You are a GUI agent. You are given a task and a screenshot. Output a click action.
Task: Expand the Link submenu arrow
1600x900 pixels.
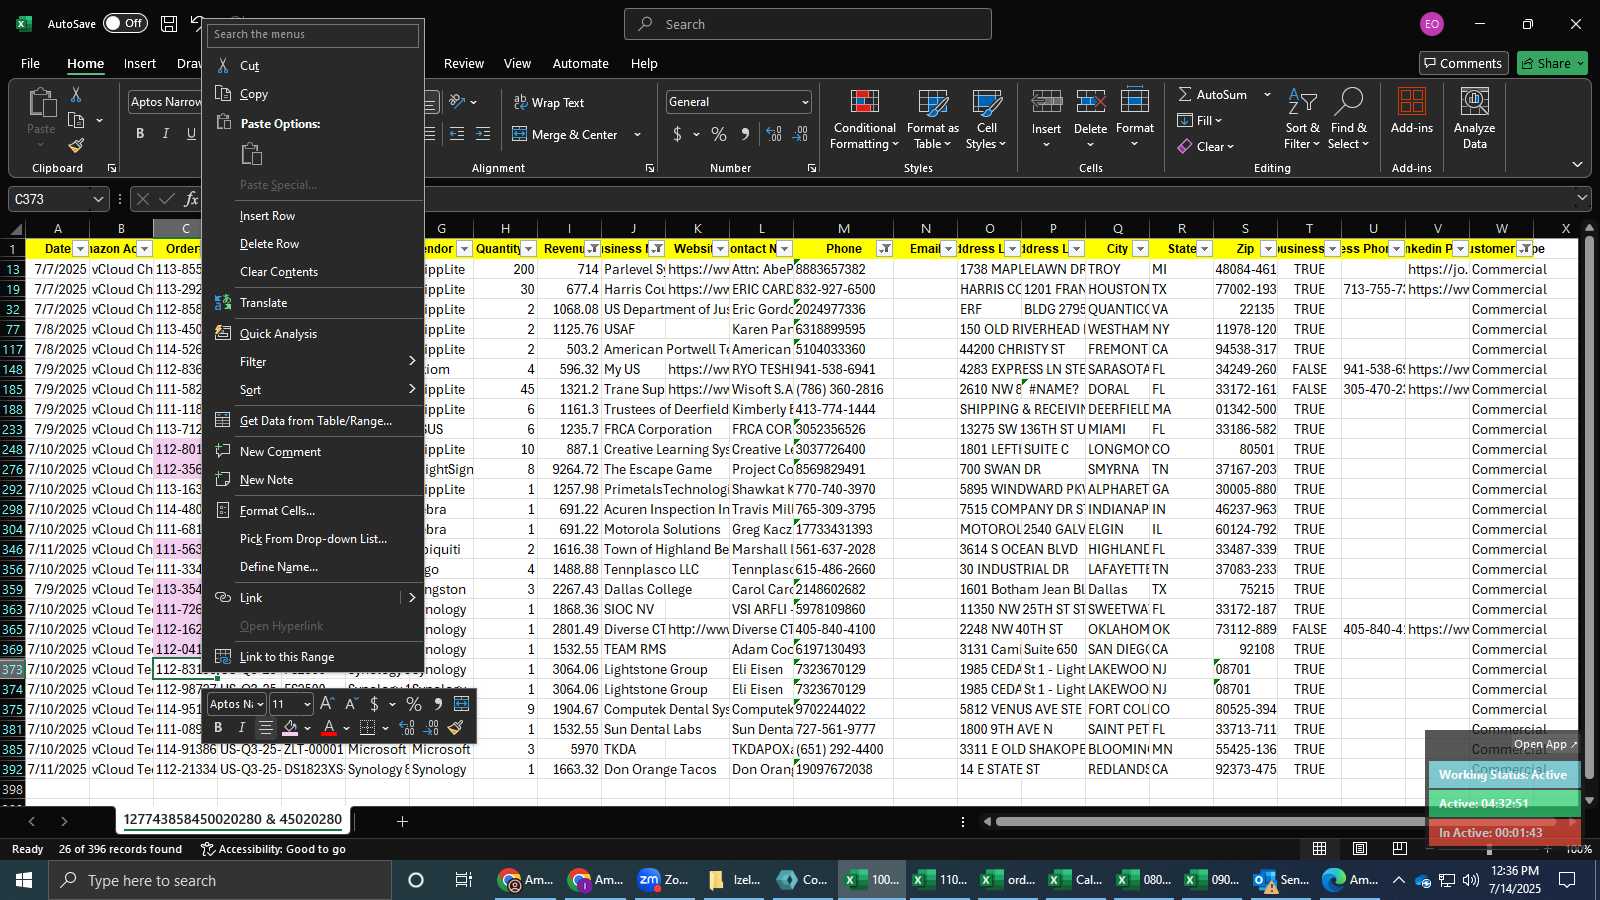tap(411, 597)
